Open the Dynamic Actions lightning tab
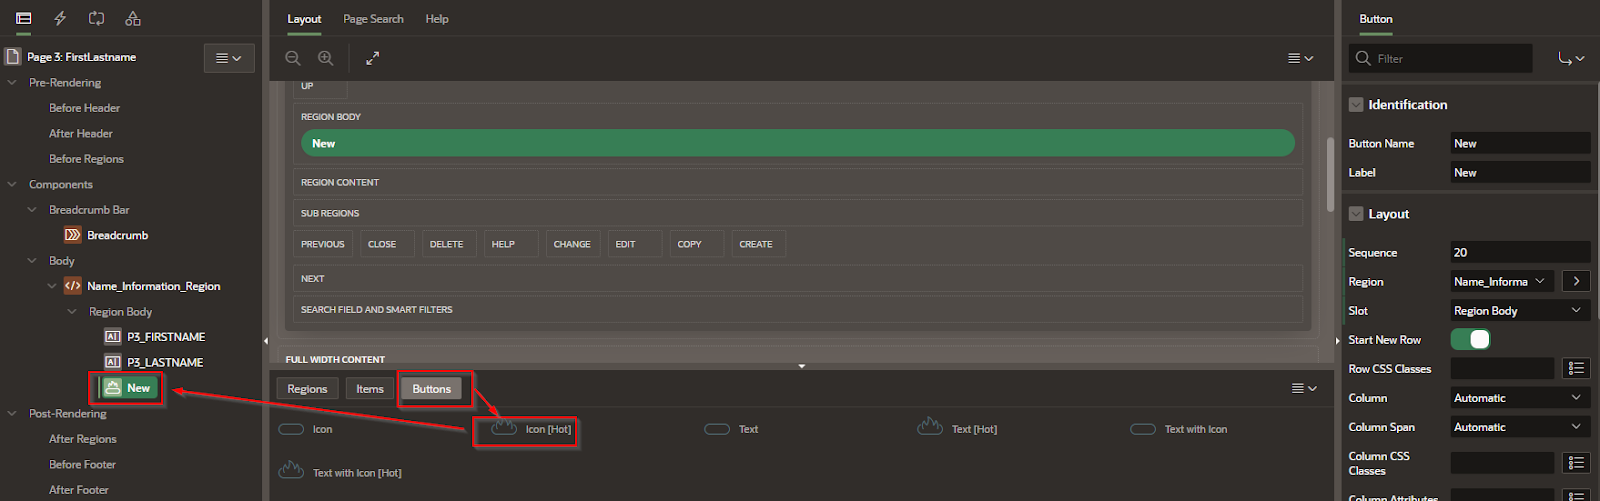 tap(60, 18)
